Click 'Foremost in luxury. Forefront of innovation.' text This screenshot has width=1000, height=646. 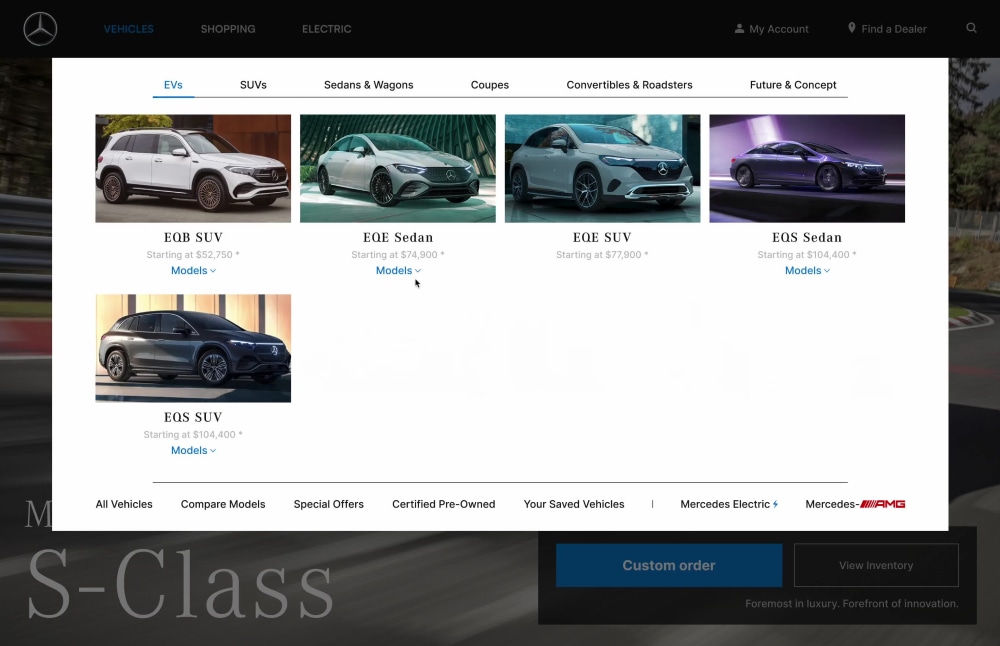852,604
